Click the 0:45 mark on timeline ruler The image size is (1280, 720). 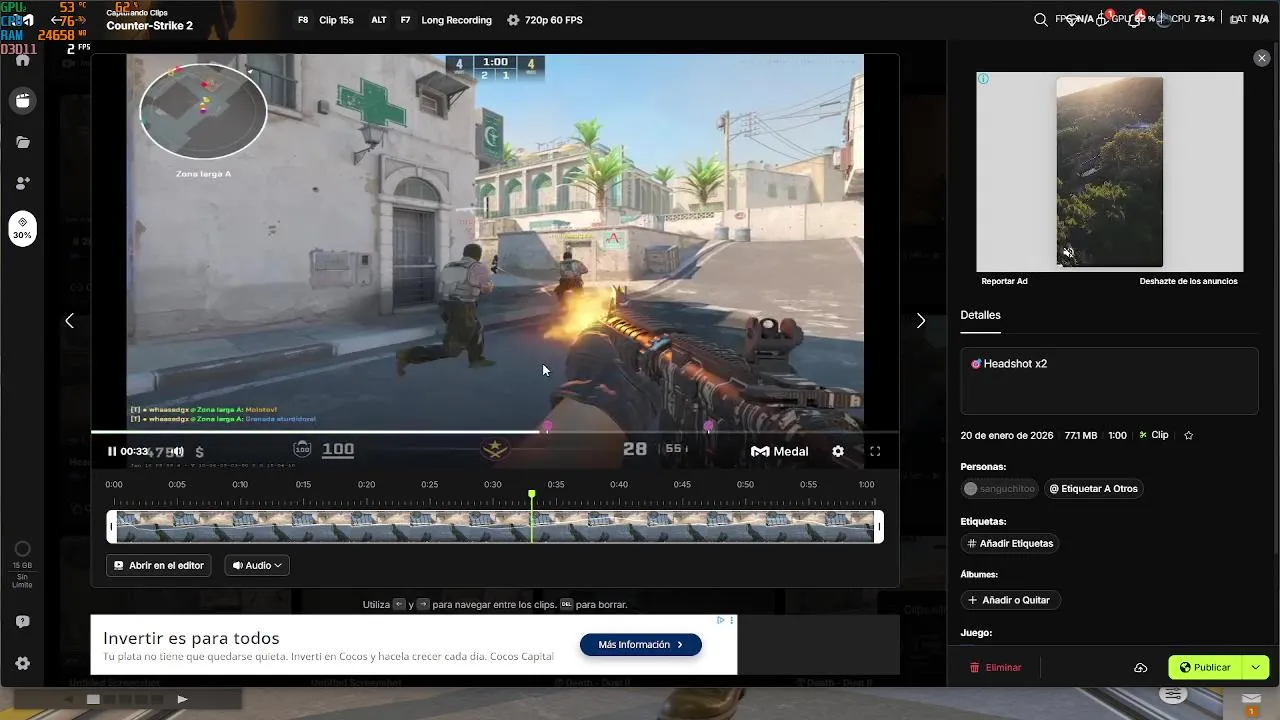[x=682, y=485]
